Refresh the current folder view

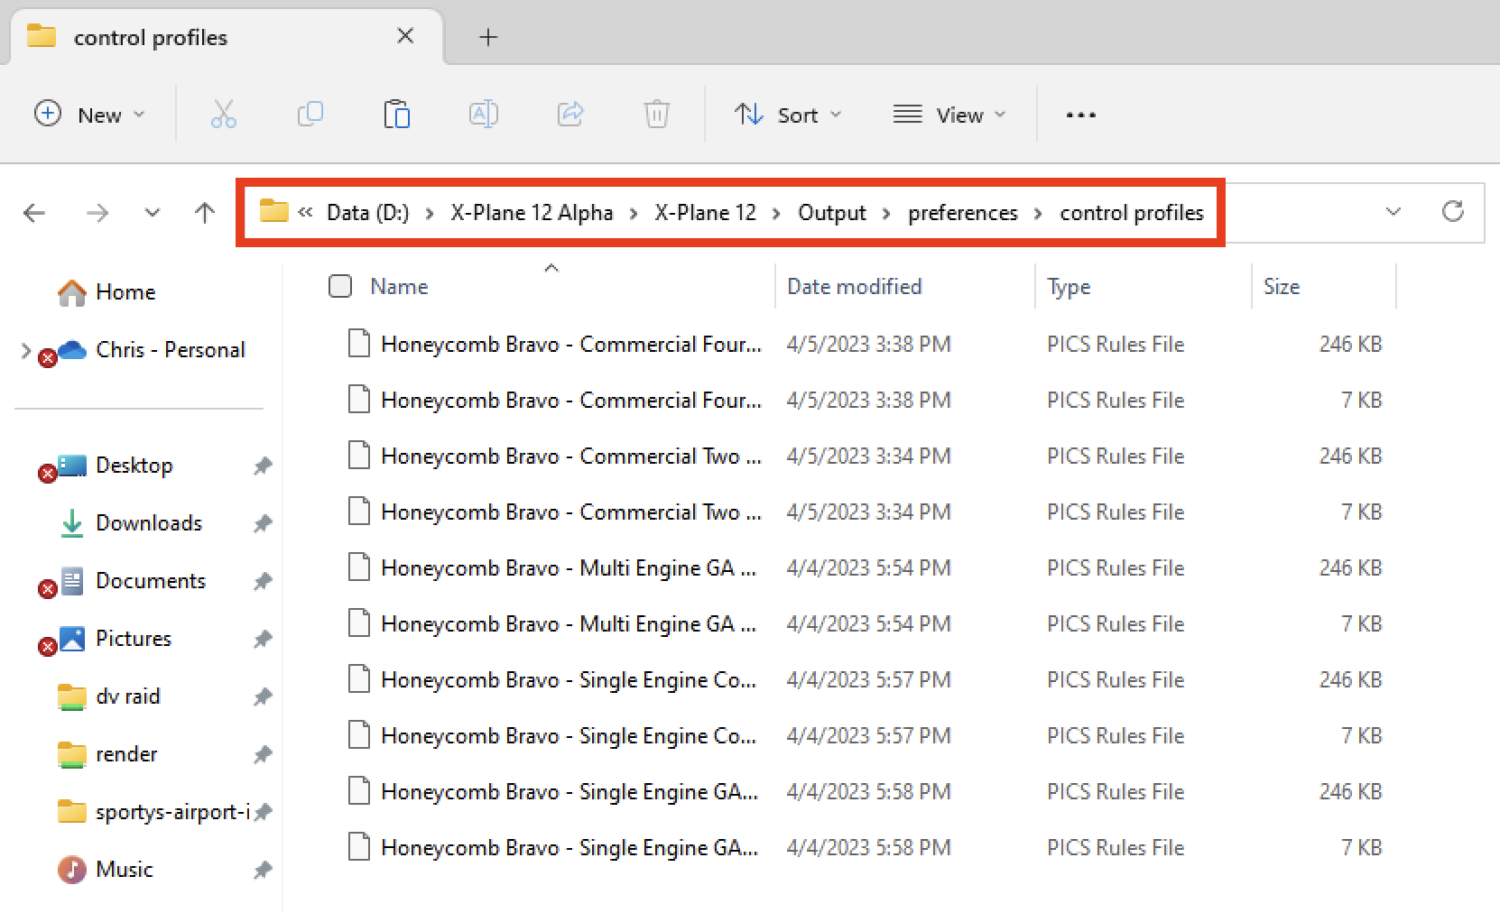tap(1452, 212)
